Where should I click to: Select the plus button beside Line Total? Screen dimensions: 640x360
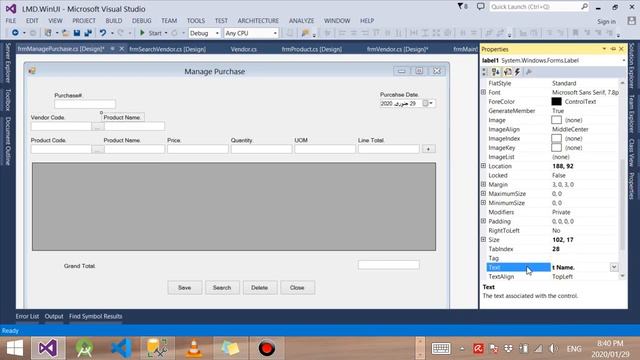(428, 149)
